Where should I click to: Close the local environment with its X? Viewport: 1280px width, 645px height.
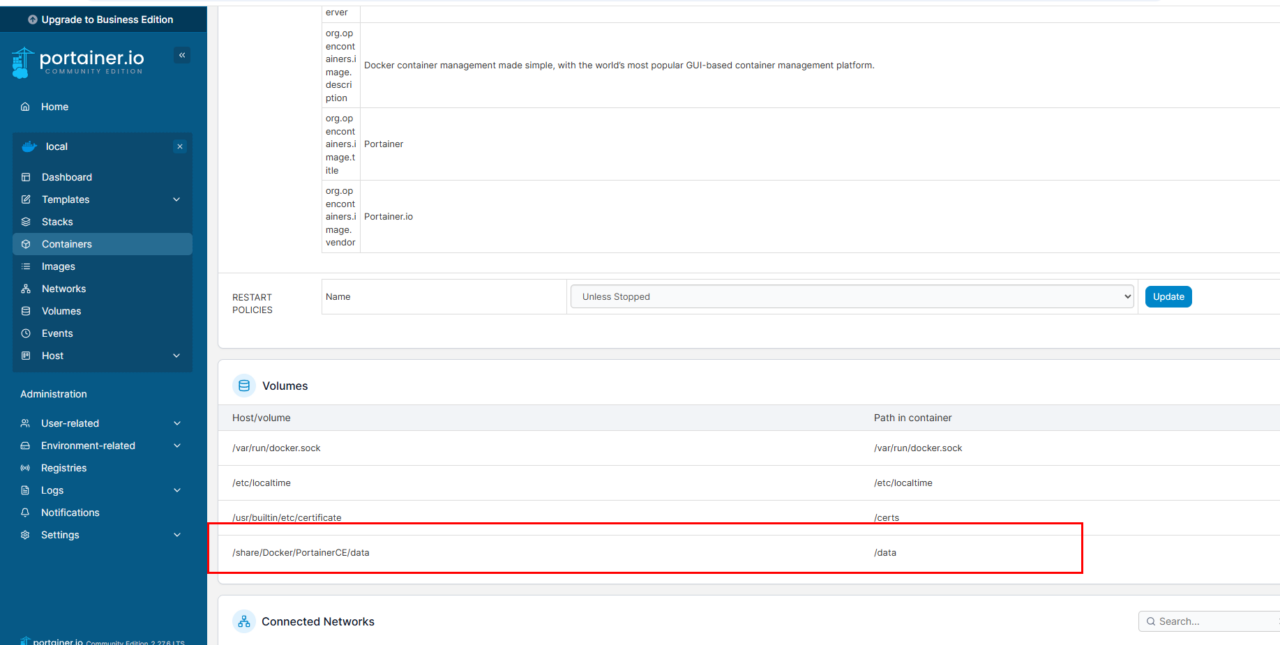(180, 146)
